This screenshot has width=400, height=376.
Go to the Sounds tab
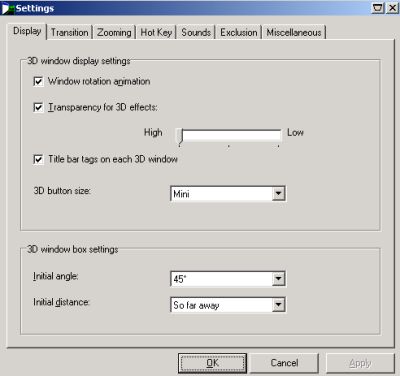[x=196, y=32]
